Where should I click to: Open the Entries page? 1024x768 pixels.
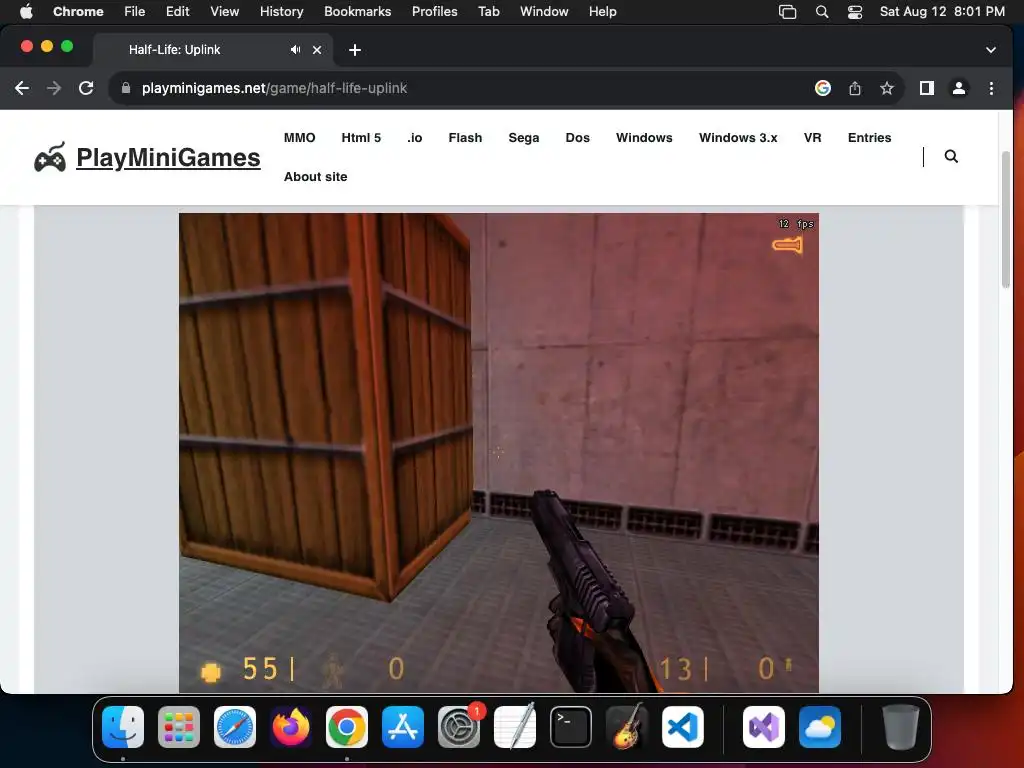[869, 138]
